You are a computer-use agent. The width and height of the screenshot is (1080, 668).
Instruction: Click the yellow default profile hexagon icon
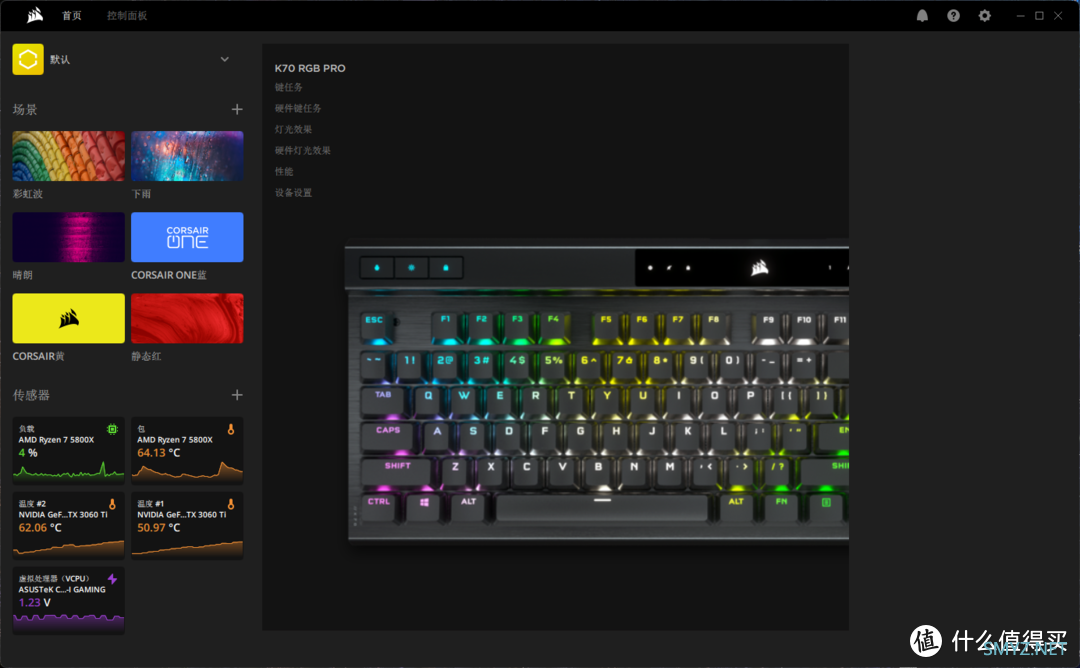click(x=28, y=59)
